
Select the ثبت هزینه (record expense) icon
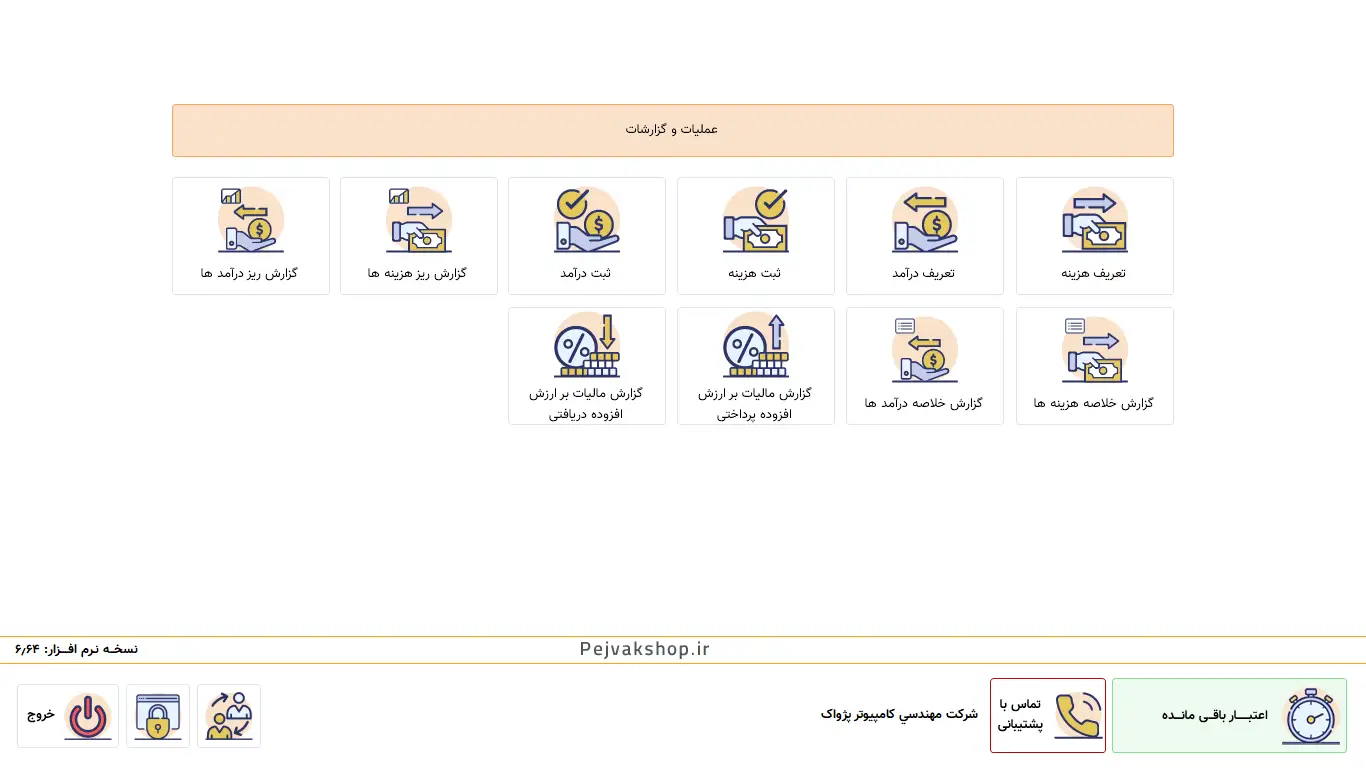pyautogui.click(x=755, y=221)
